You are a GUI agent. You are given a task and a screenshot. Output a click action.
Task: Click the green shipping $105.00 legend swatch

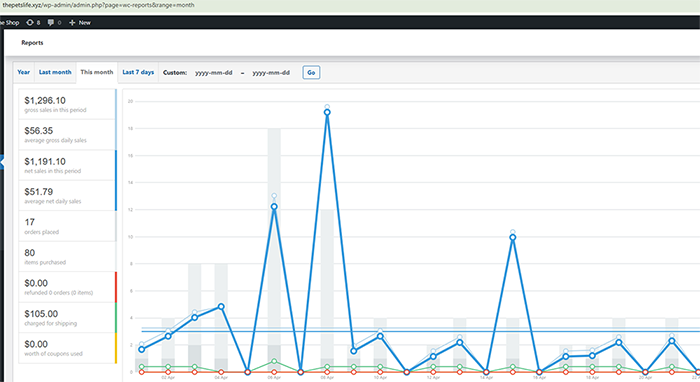[x=116, y=317]
